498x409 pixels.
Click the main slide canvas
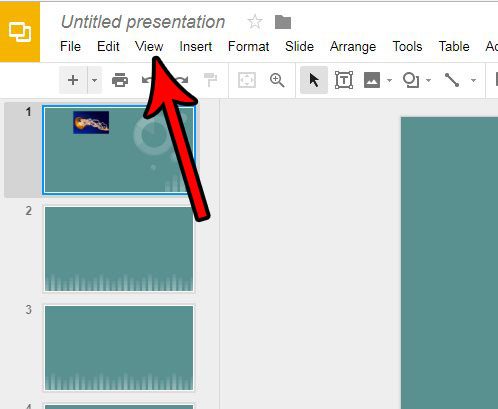tap(449, 263)
